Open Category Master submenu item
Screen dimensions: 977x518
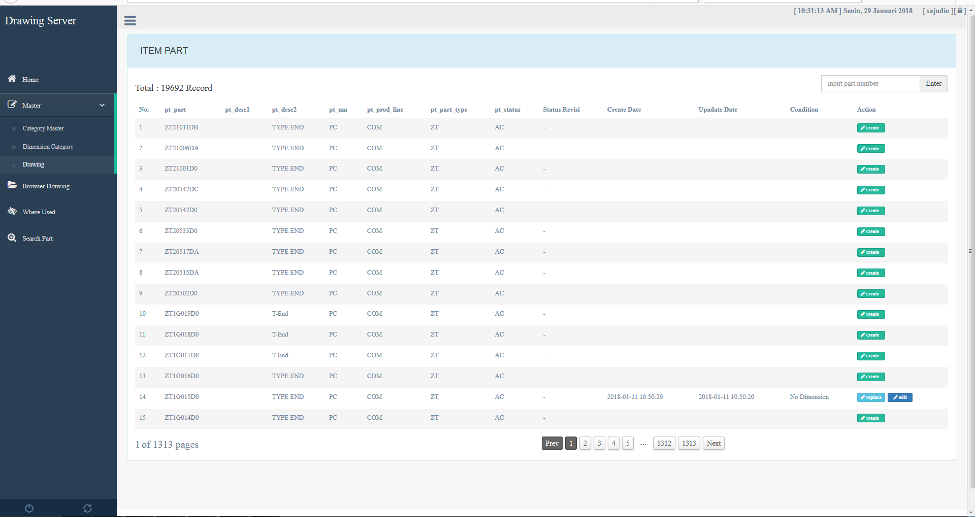43,128
